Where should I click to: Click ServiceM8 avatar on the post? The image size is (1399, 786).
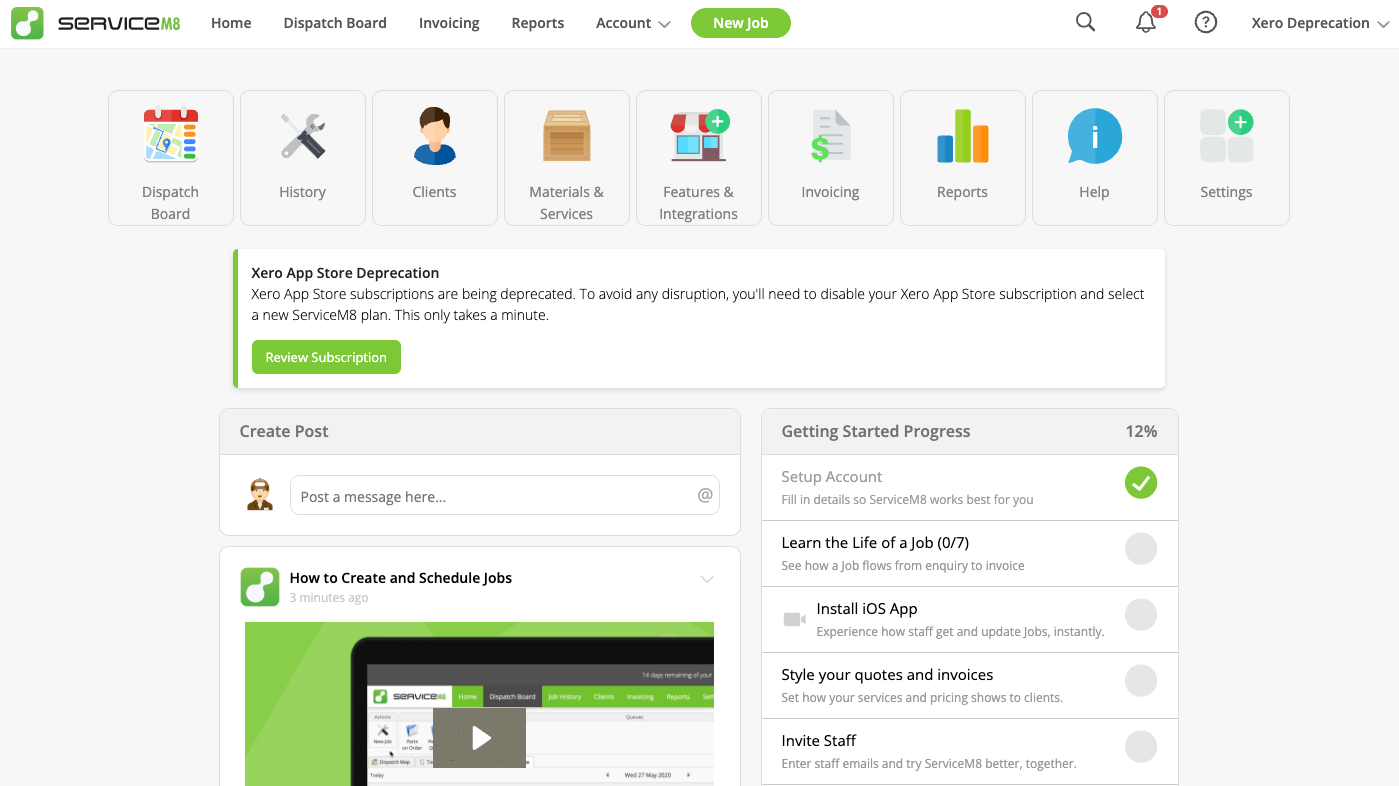[x=260, y=587]
